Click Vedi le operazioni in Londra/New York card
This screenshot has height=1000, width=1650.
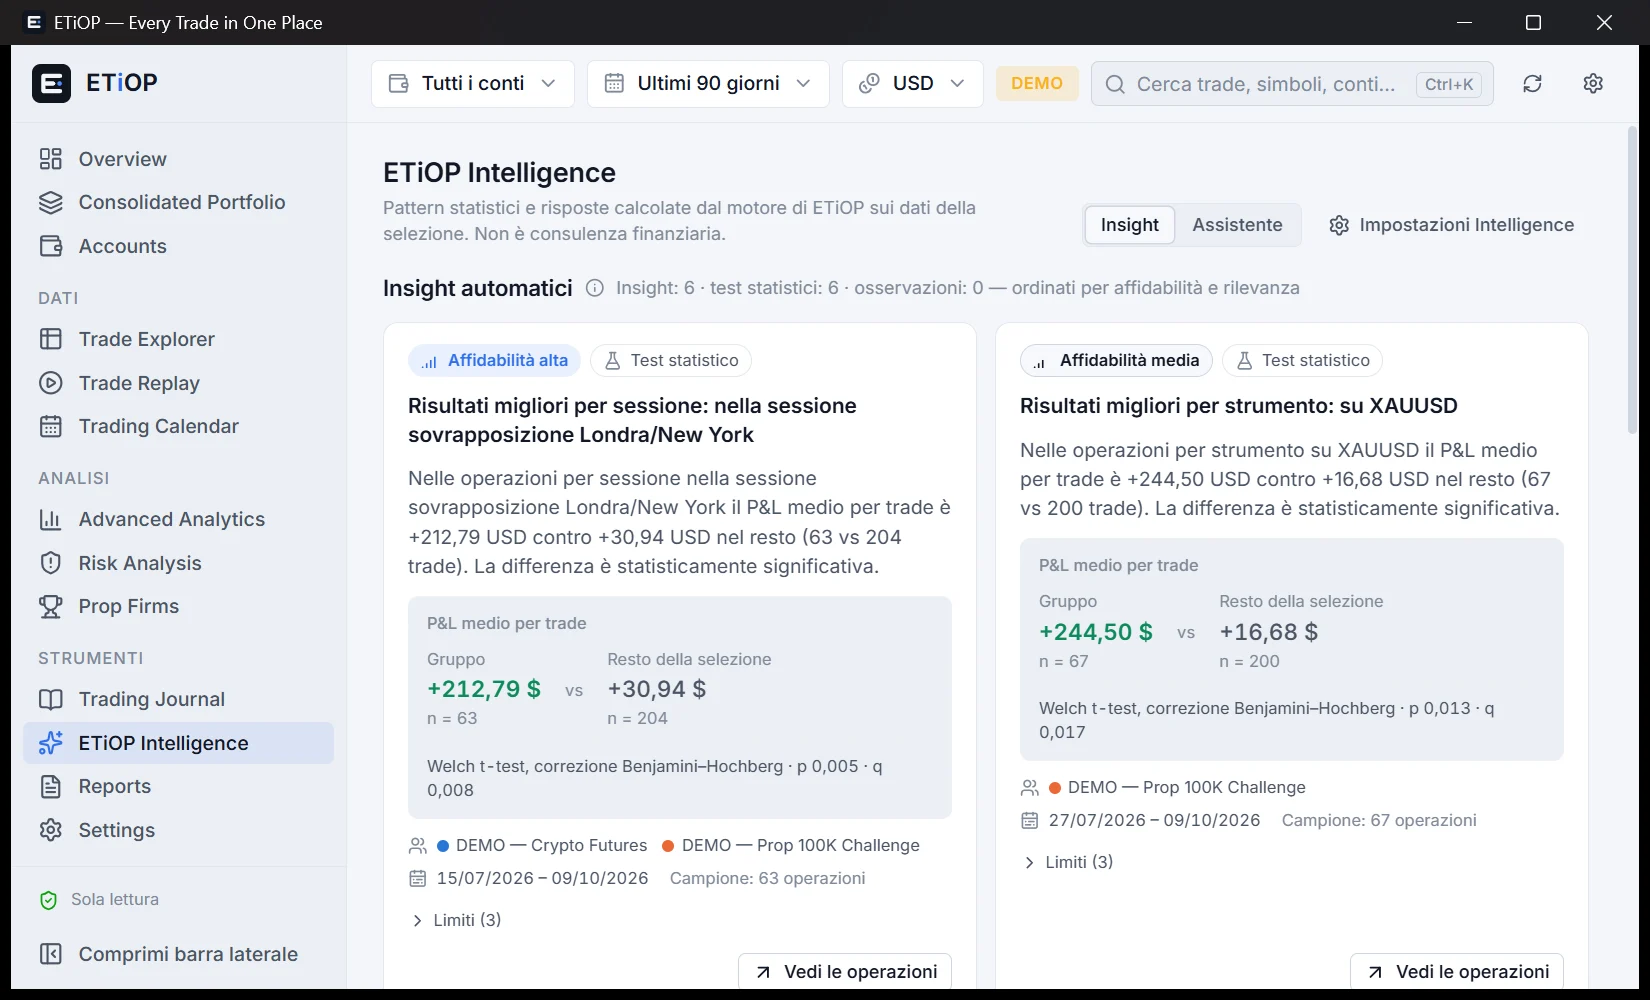(x=845, y=972)
